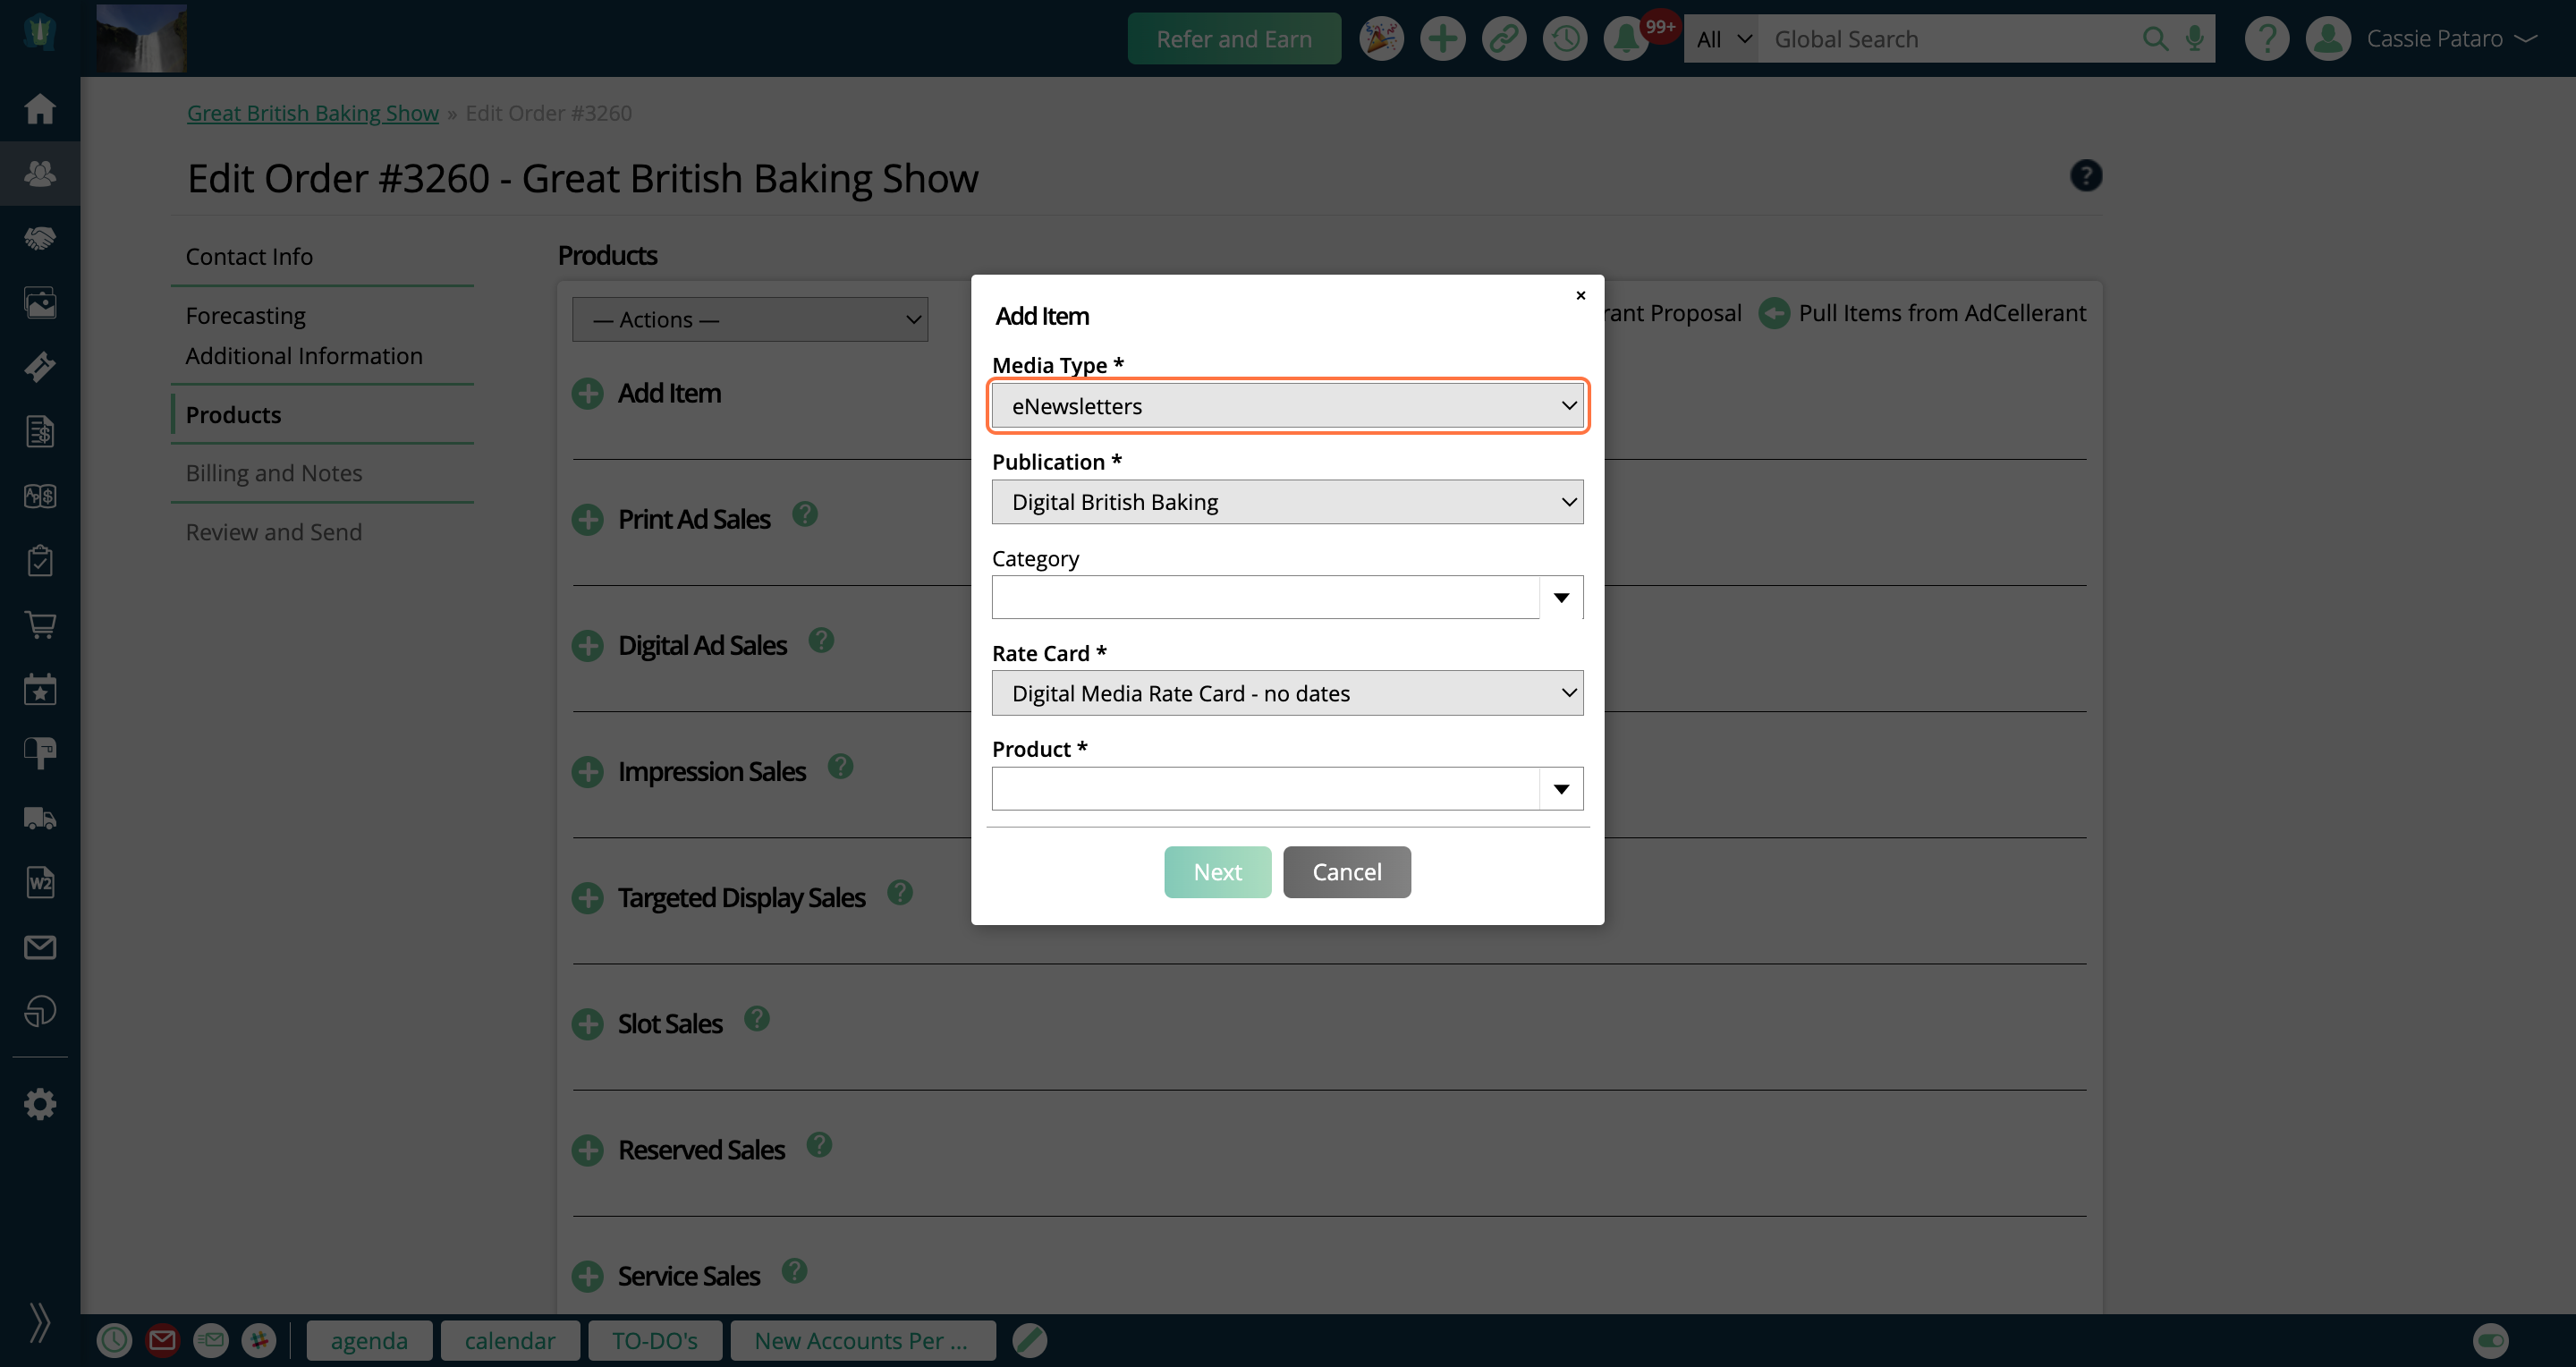Click the global search magnifier icon
The width and height of the screenshot is (2576, 1367).
click(2155, 39)
